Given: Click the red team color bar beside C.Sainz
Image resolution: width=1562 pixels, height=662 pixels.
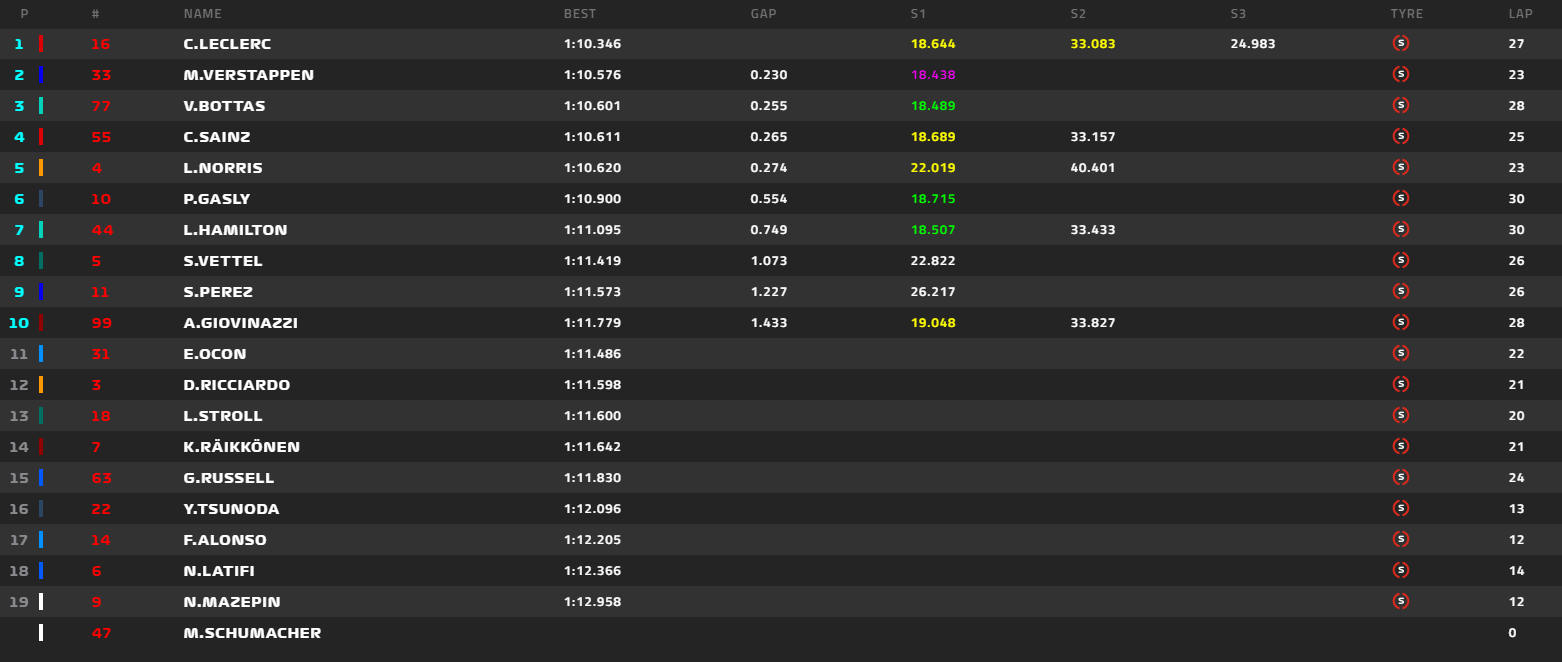Looking at the screenshot, I should click(41, 137).
